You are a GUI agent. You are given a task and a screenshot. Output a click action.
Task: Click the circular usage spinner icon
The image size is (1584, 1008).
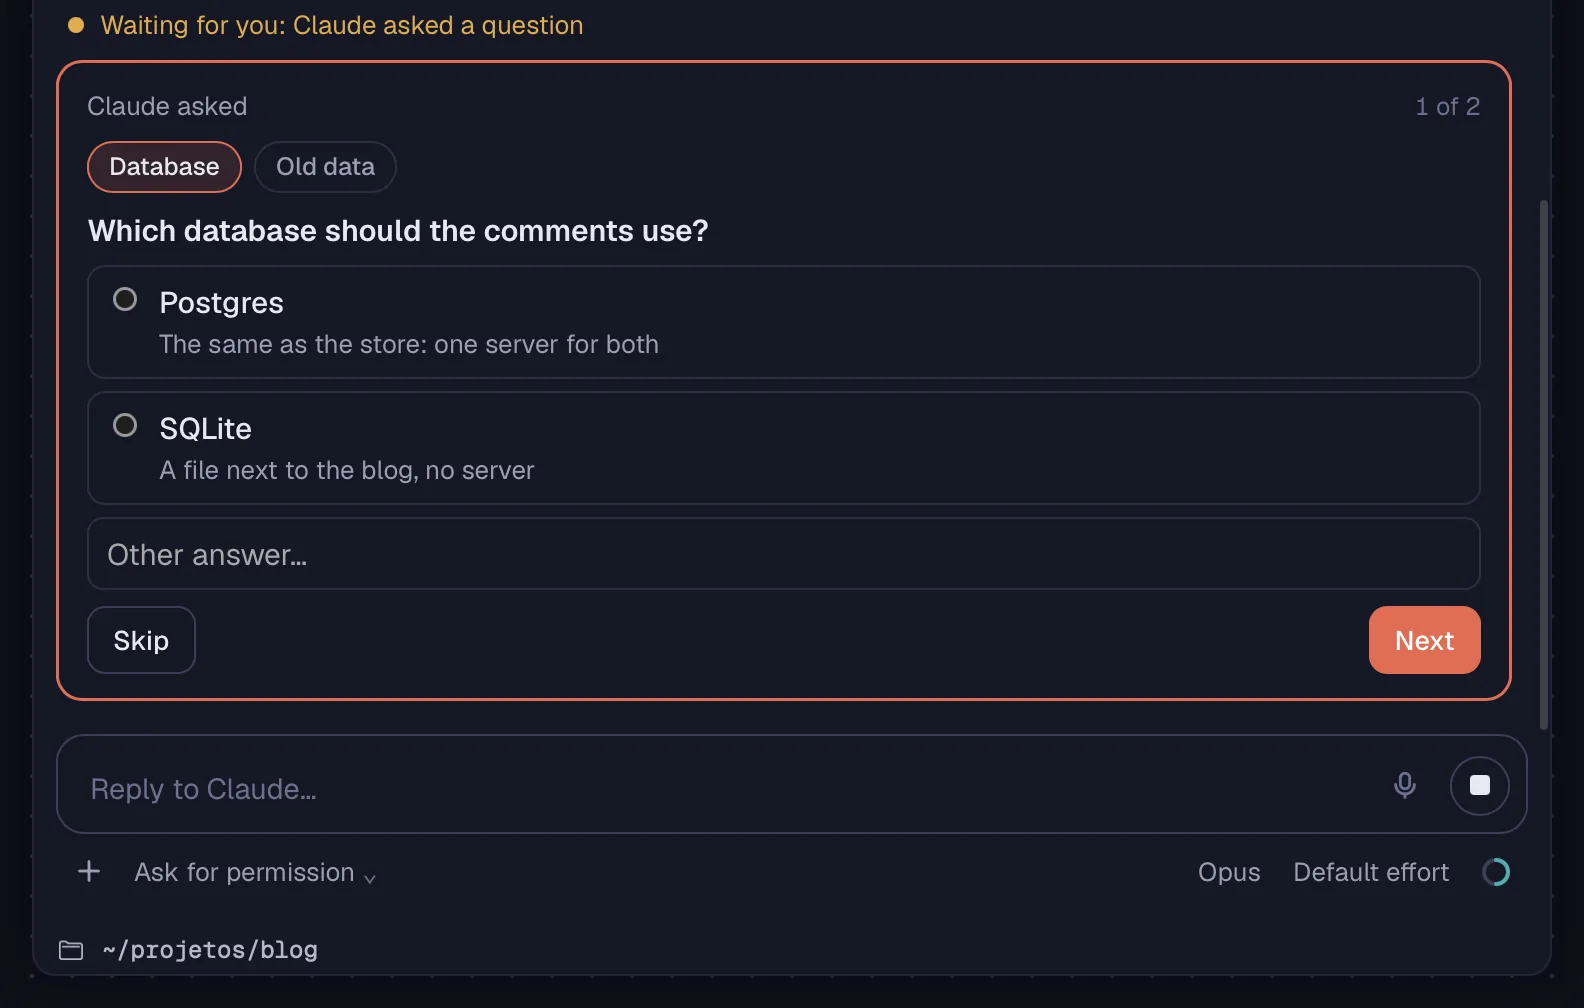1496,872
